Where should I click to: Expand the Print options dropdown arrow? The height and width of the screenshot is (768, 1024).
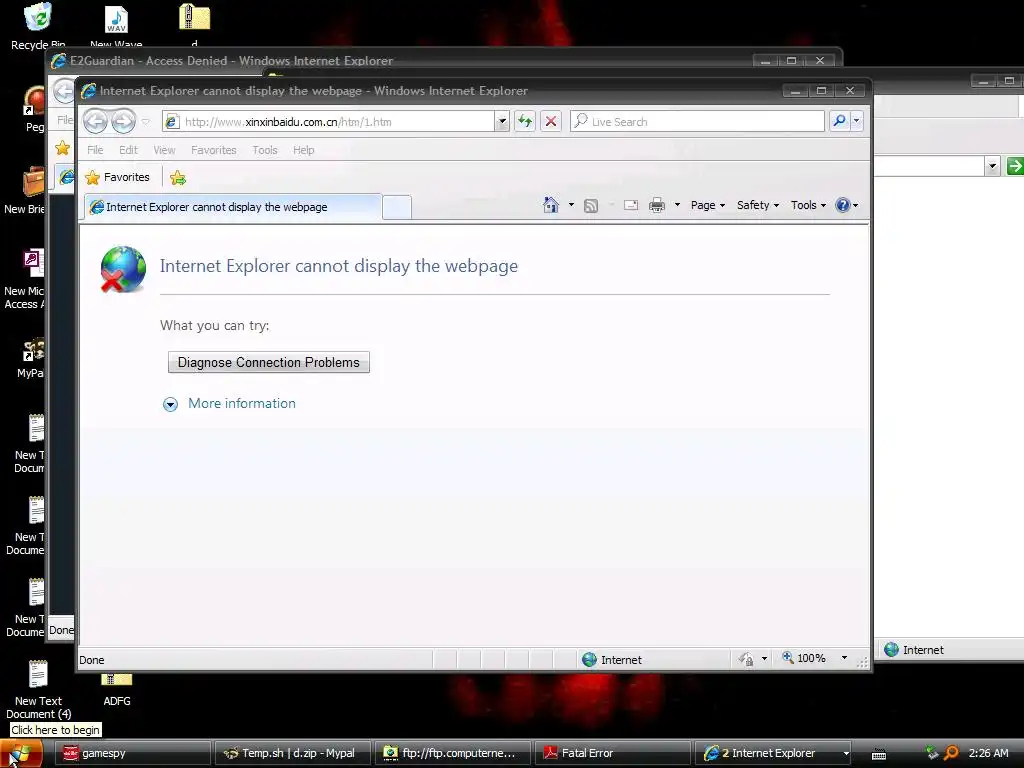[677, 205]
